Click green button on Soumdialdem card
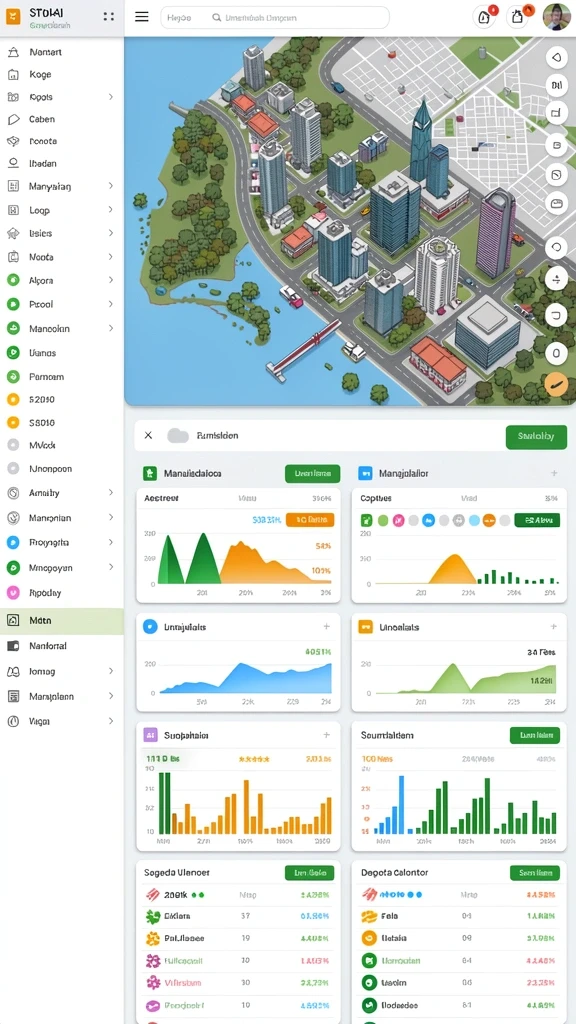This screenshot has width=576, height=1024. tap(535, 735)
